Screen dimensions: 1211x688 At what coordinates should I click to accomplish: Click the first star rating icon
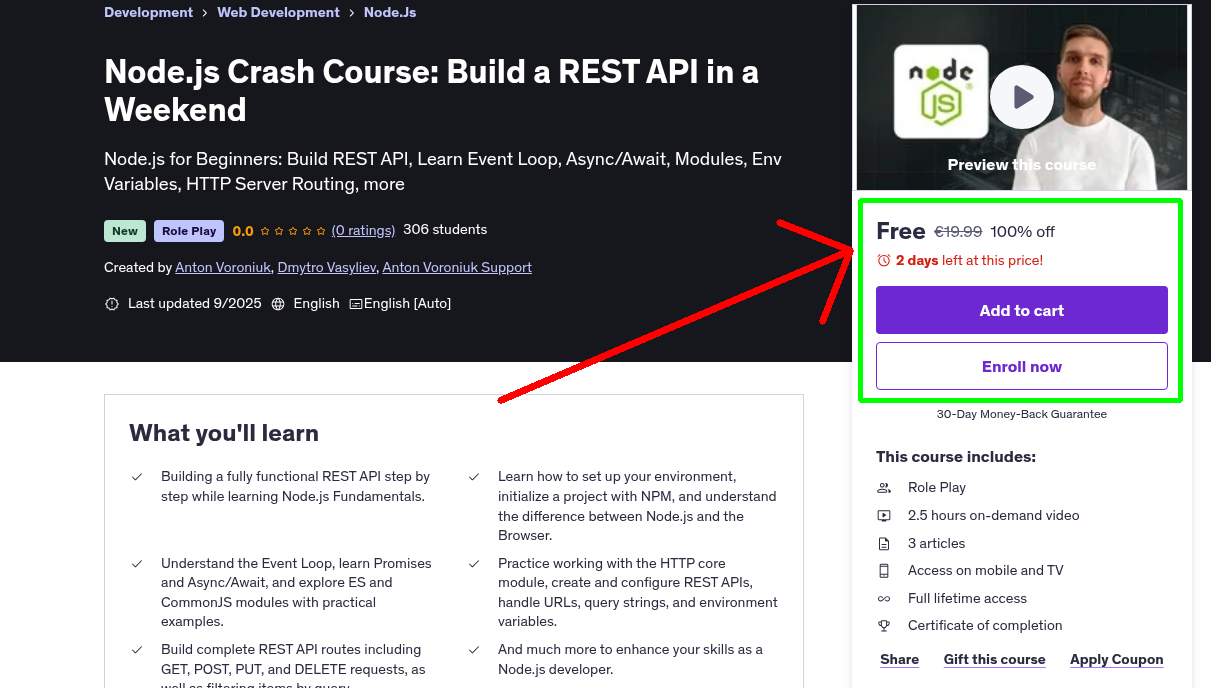click(265, 231)
